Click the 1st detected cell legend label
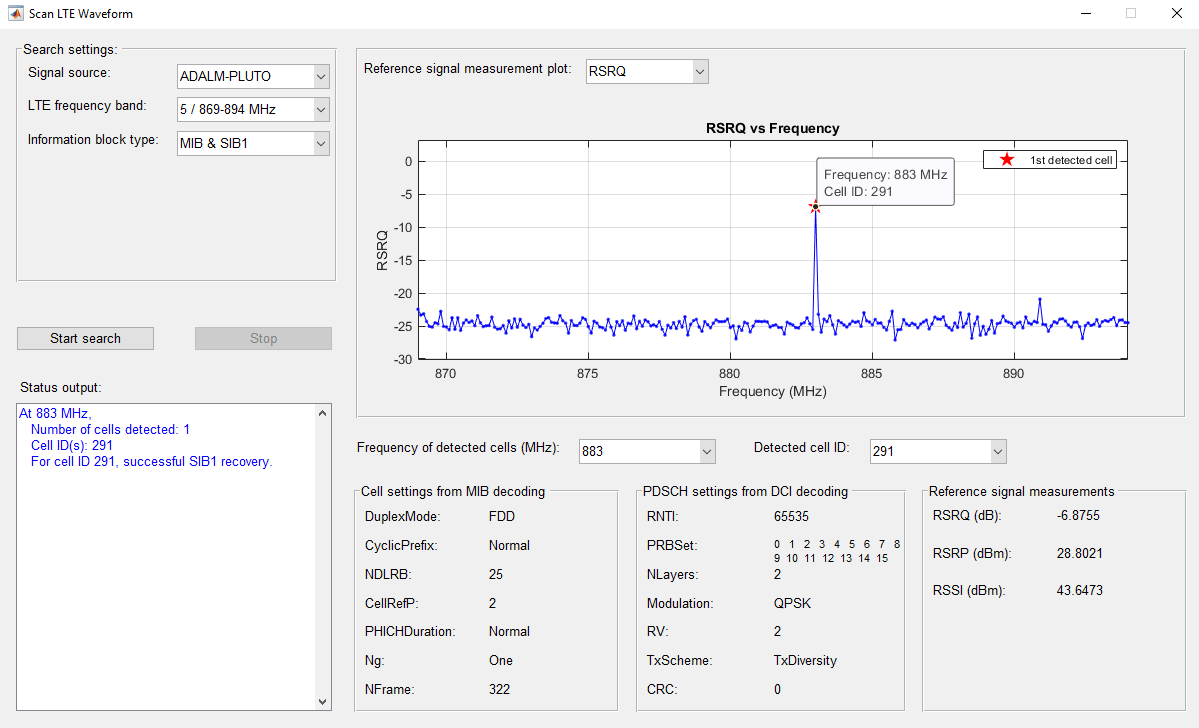 pyautogui.click(x=1071, y=160)
